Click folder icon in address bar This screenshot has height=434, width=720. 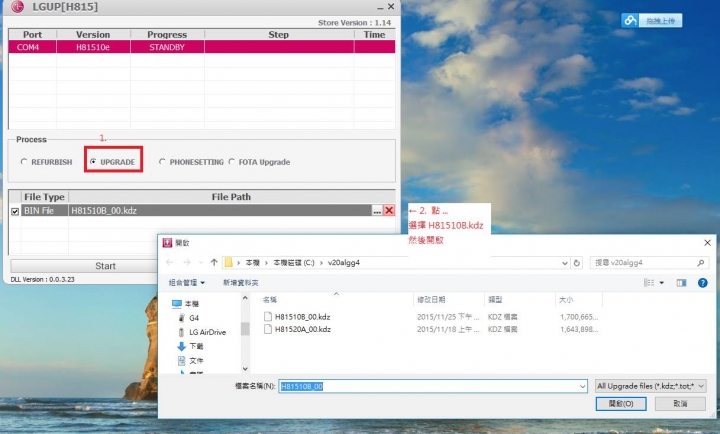228,263
